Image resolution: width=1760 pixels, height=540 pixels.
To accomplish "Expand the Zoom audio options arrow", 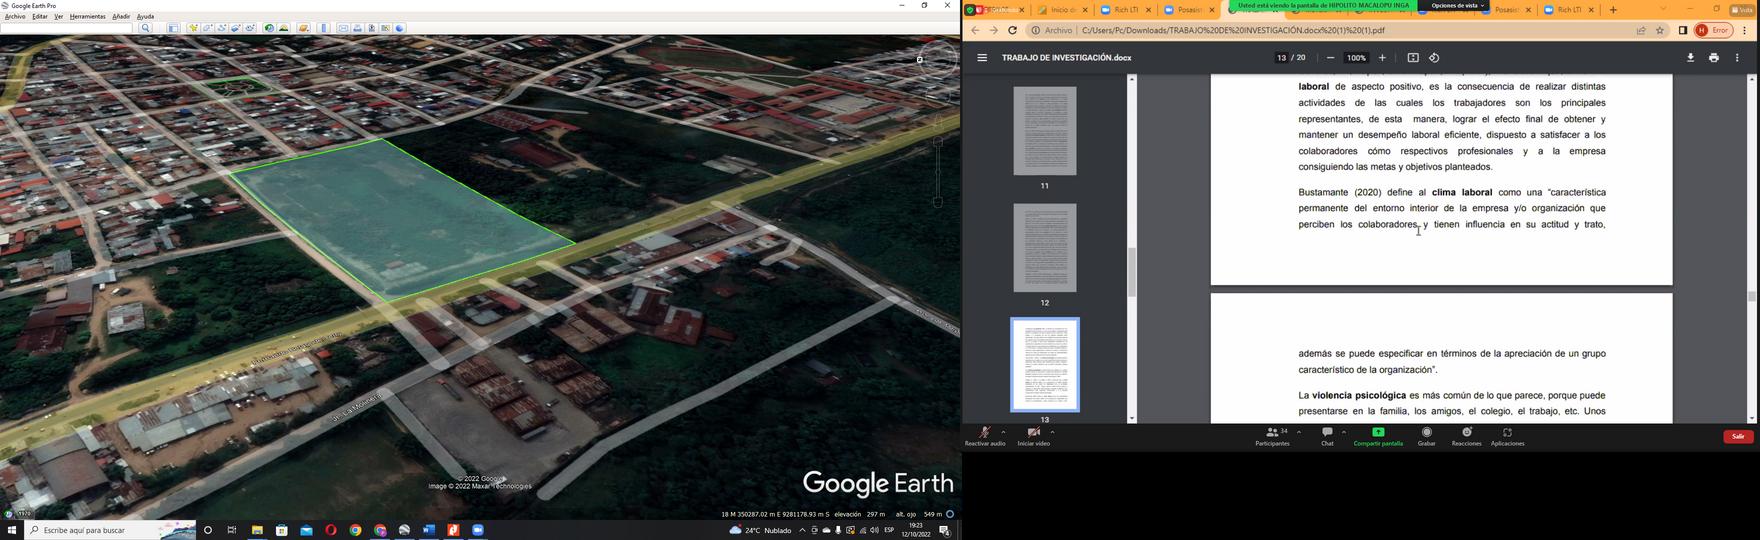I will [x=1003, y=432].
